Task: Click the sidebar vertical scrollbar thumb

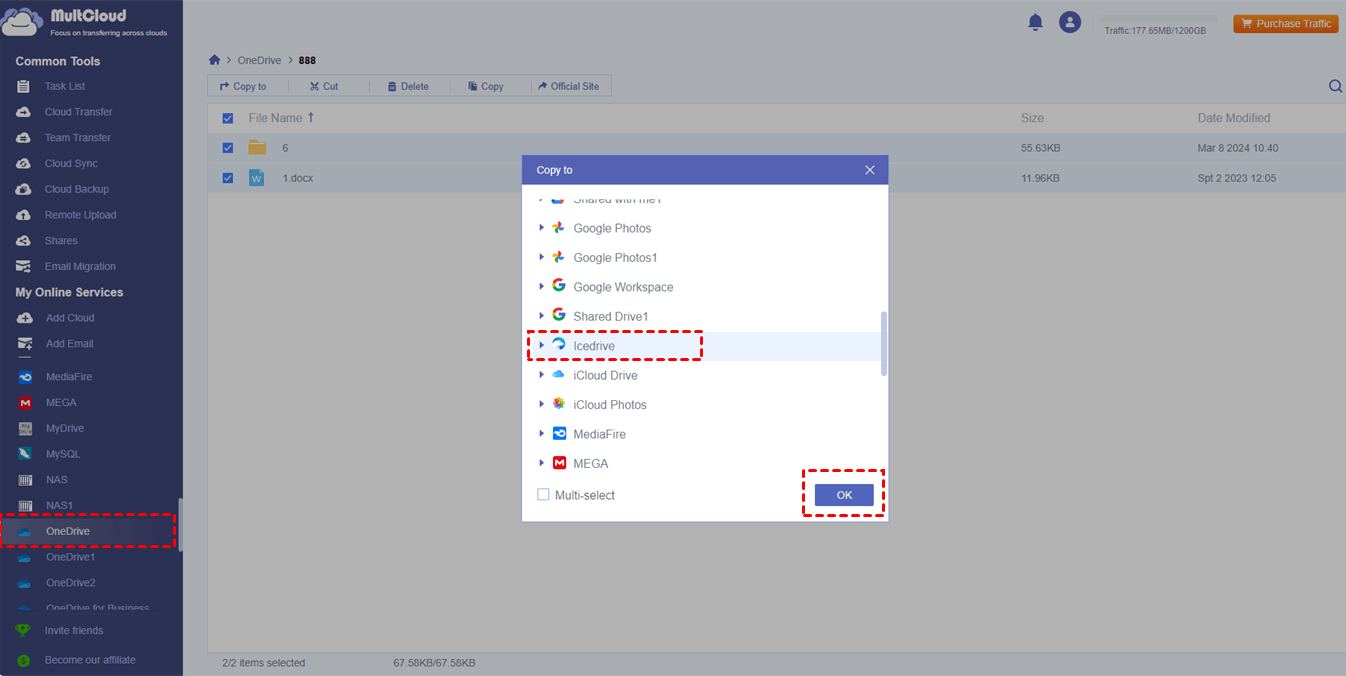Action: [180, 524]
